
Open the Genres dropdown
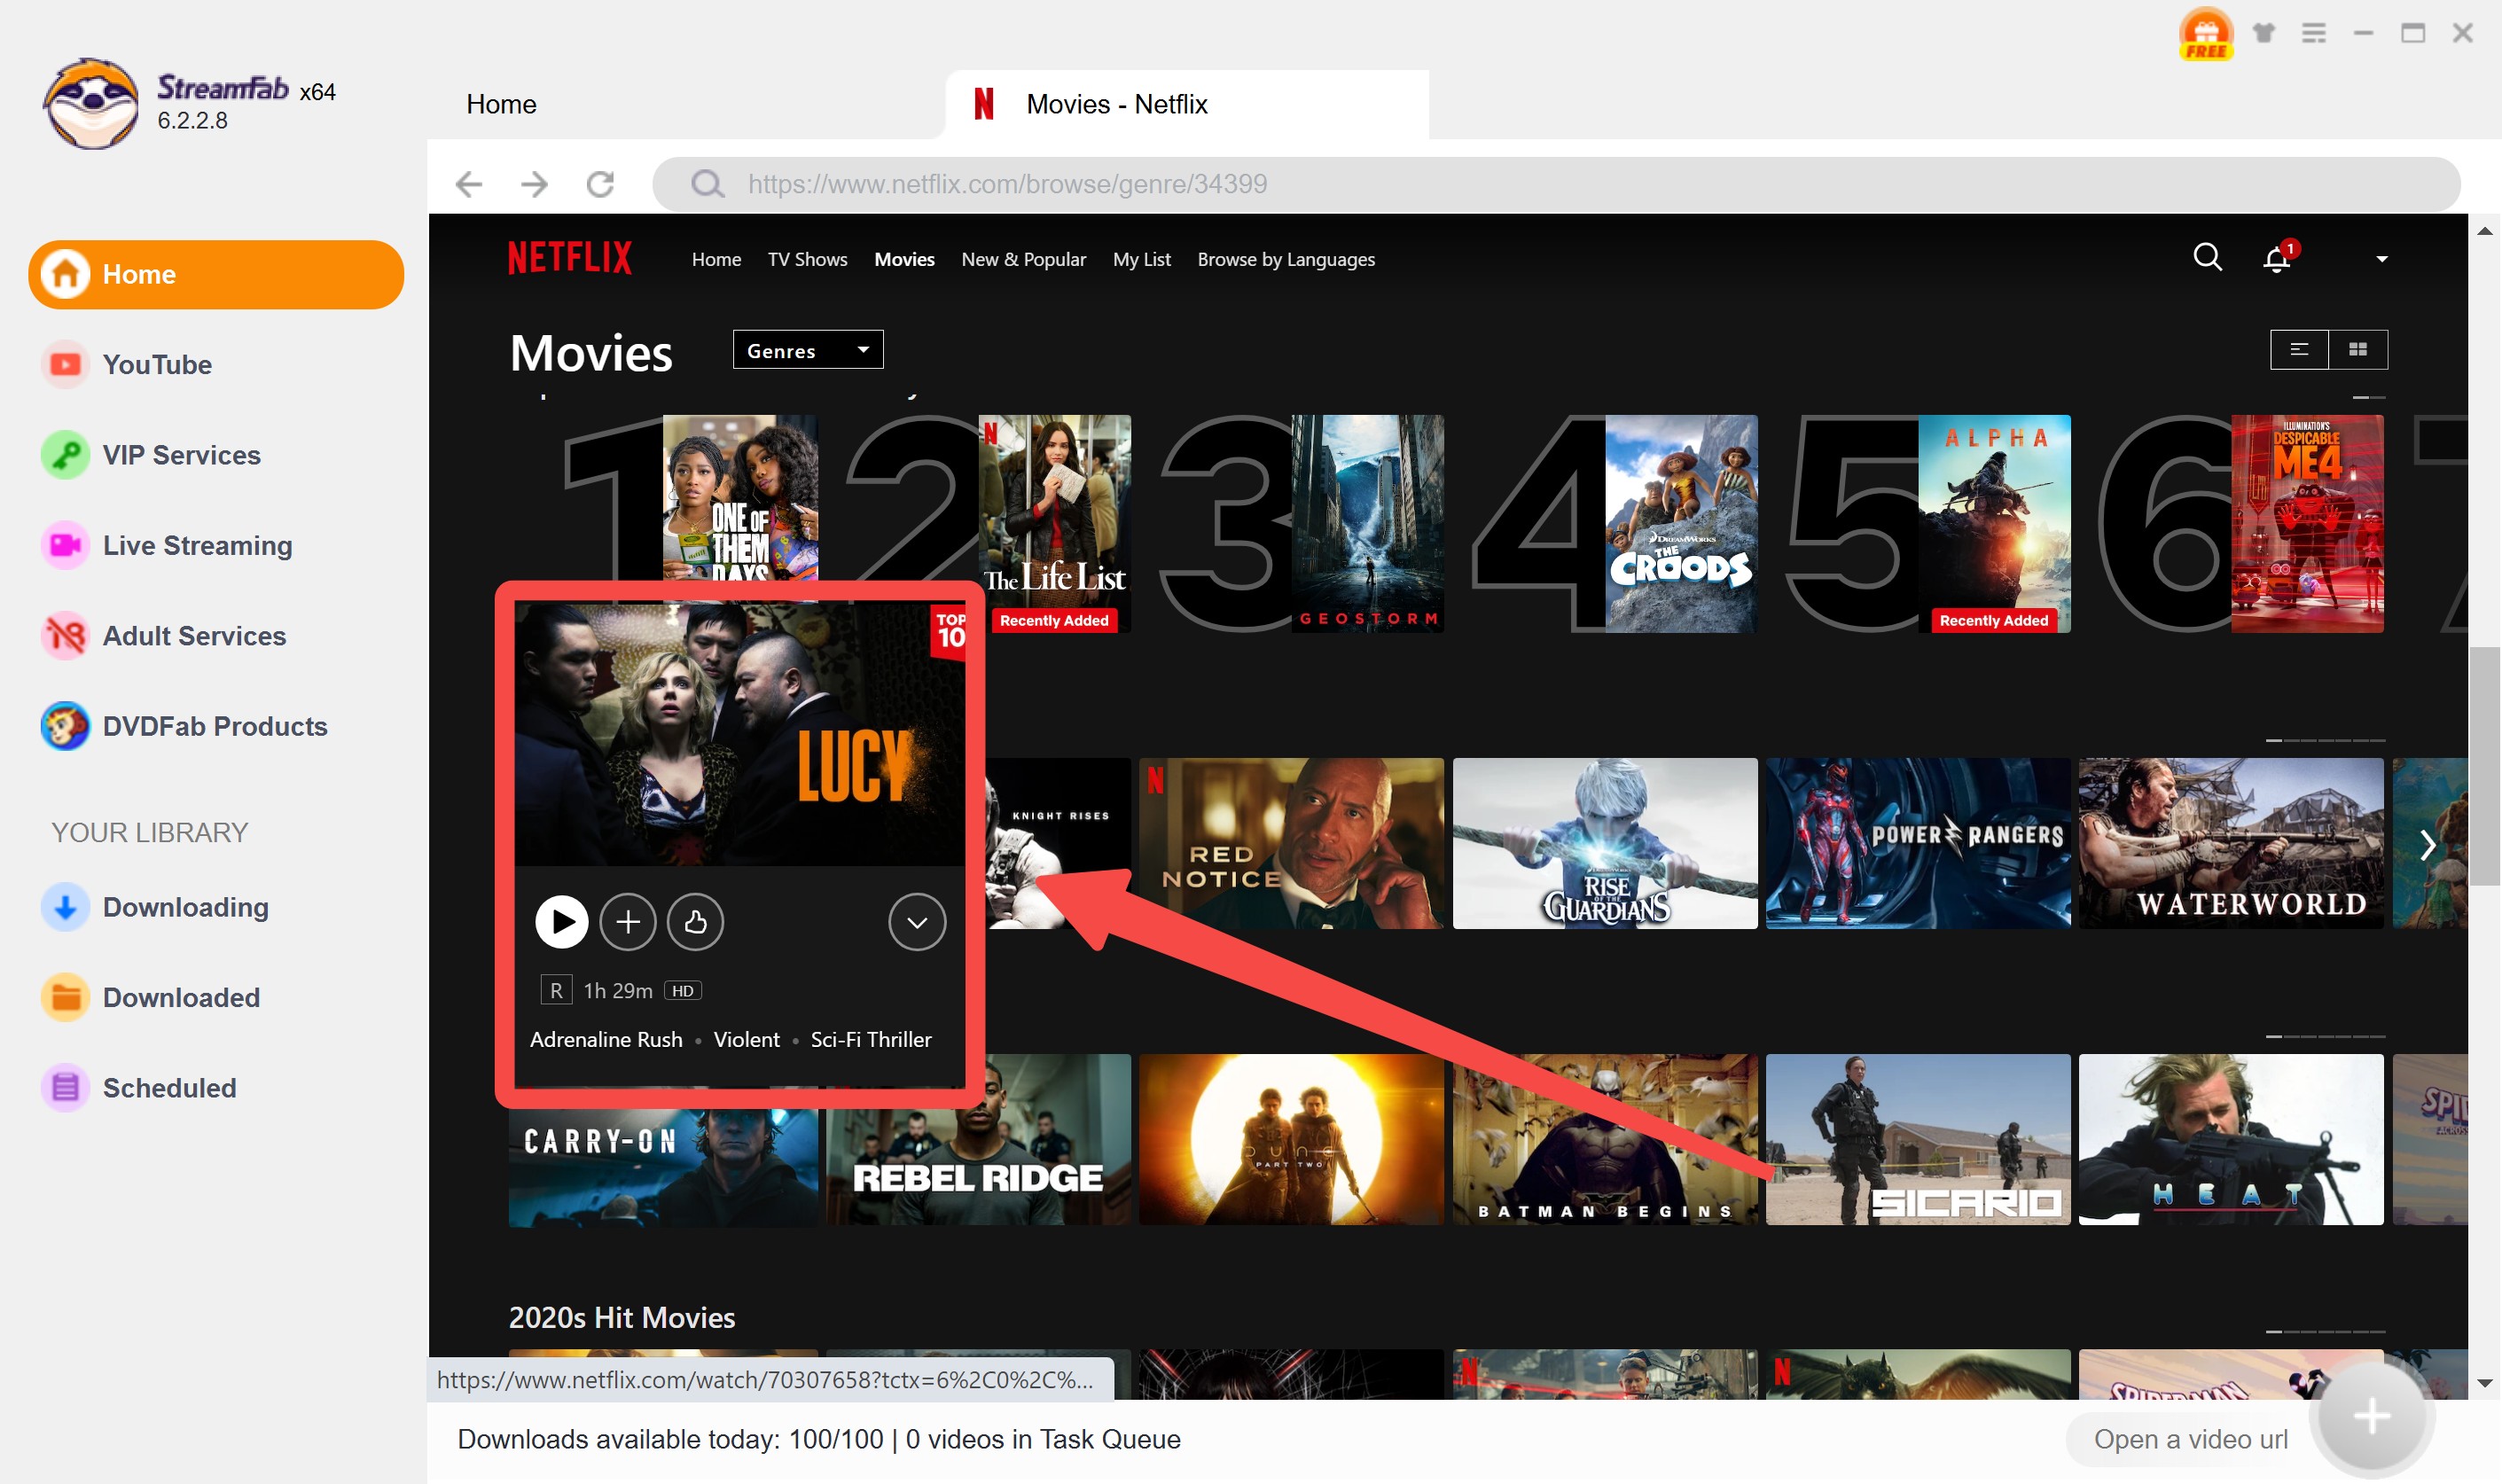click(808, 350)
